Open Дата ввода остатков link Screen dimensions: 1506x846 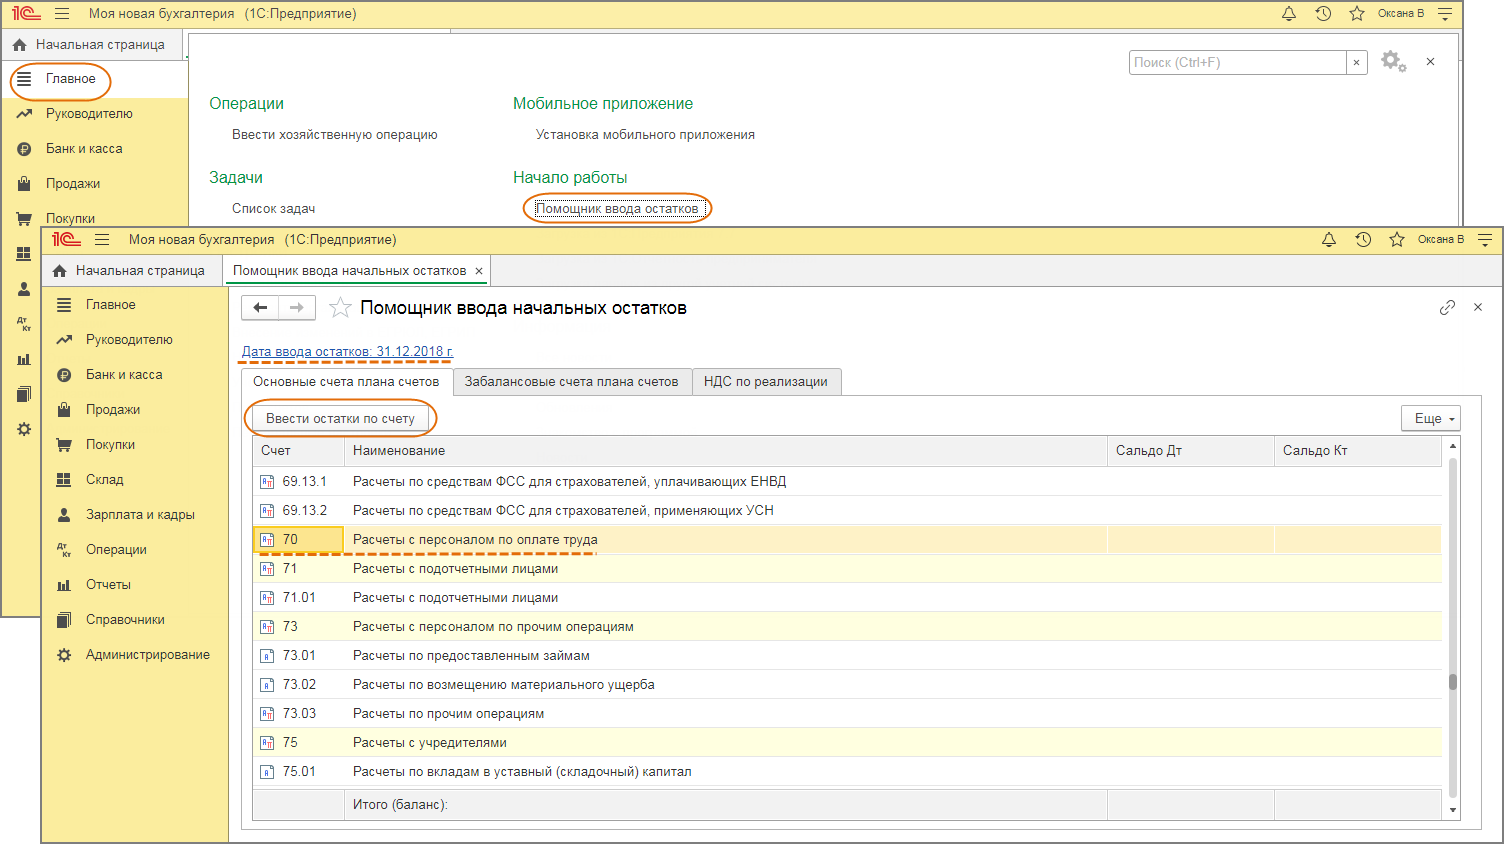(347, 352)
